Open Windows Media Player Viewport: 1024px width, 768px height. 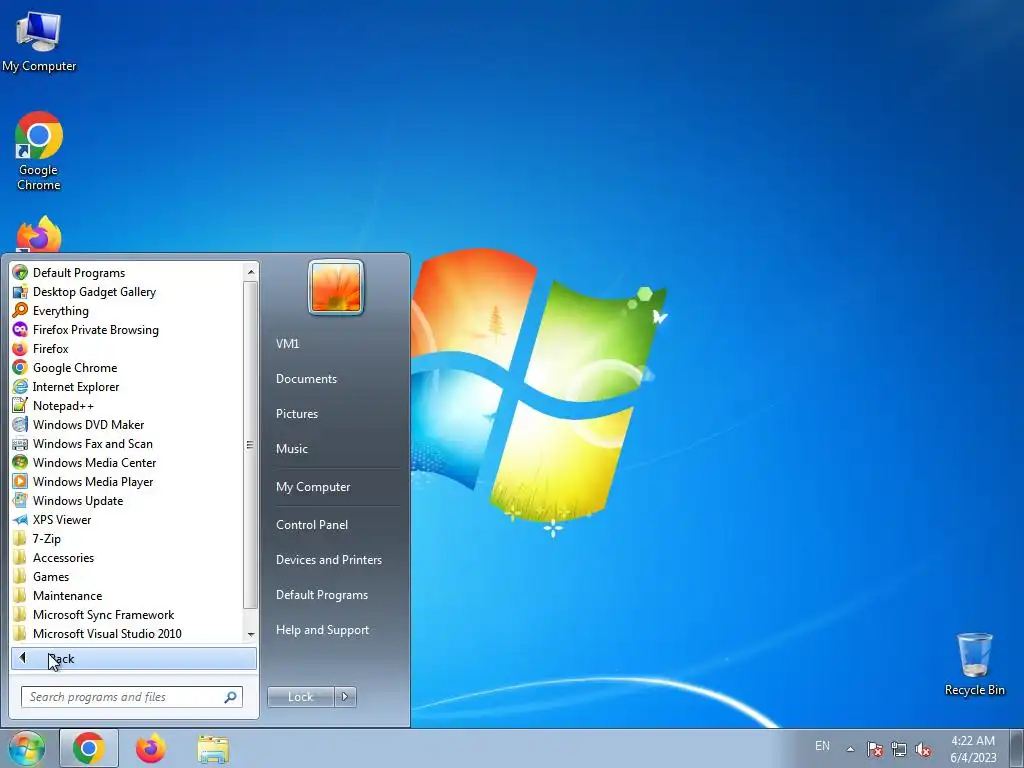click(x=127, y=481)
